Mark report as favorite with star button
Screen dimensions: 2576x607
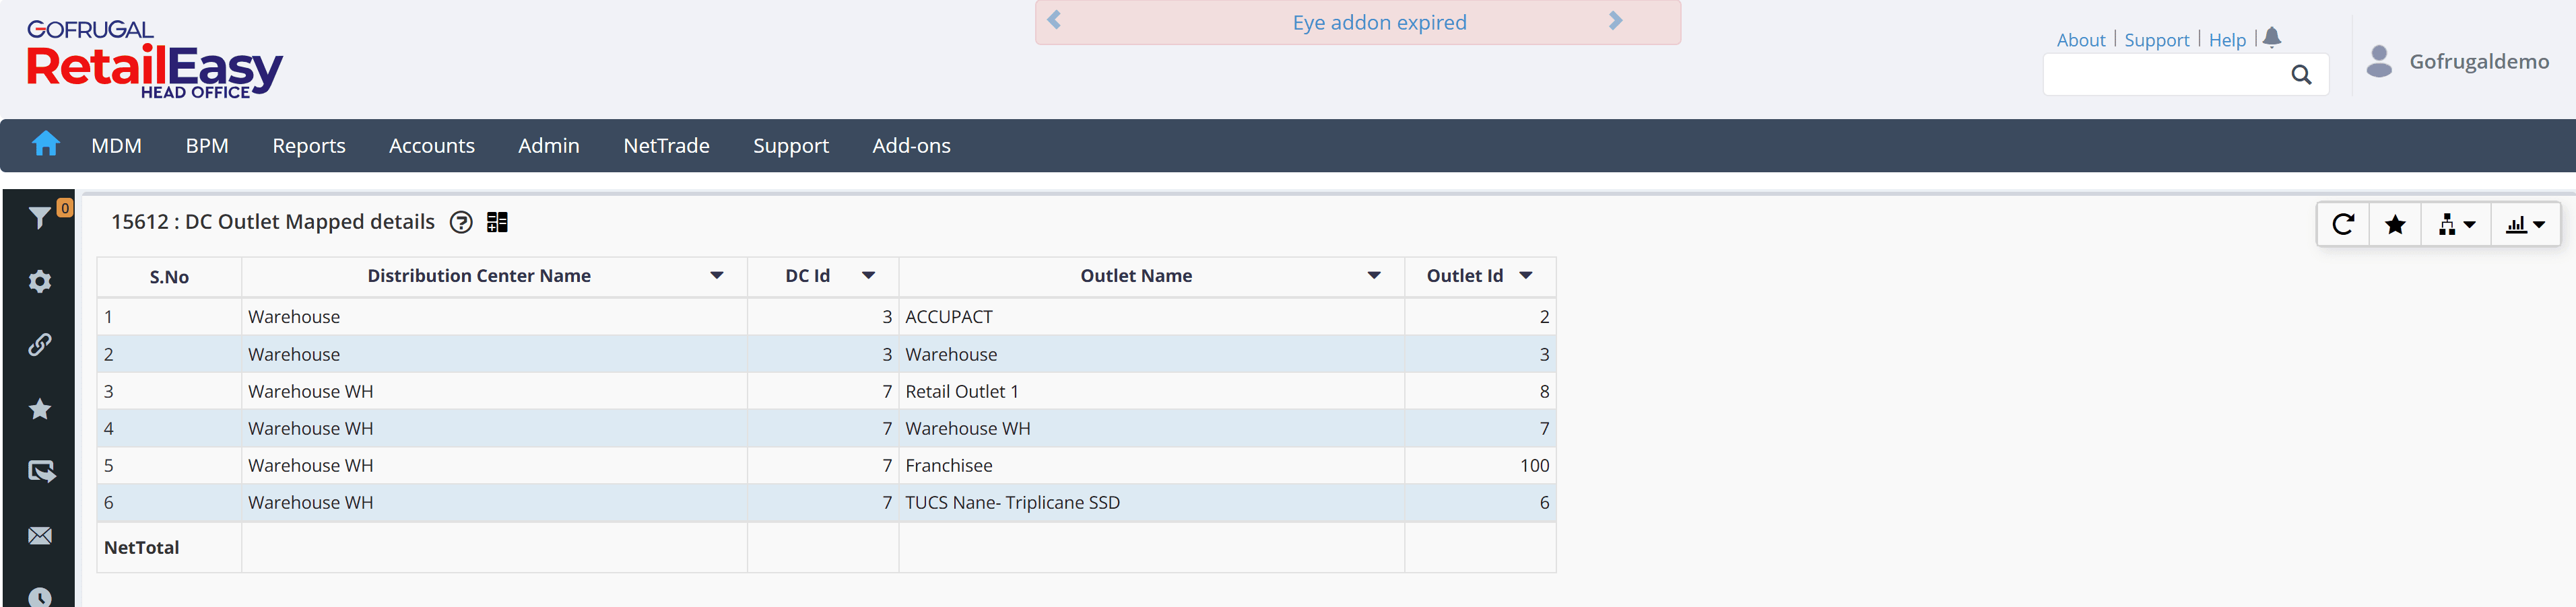pyautogui.click(x=2395, y=225)
